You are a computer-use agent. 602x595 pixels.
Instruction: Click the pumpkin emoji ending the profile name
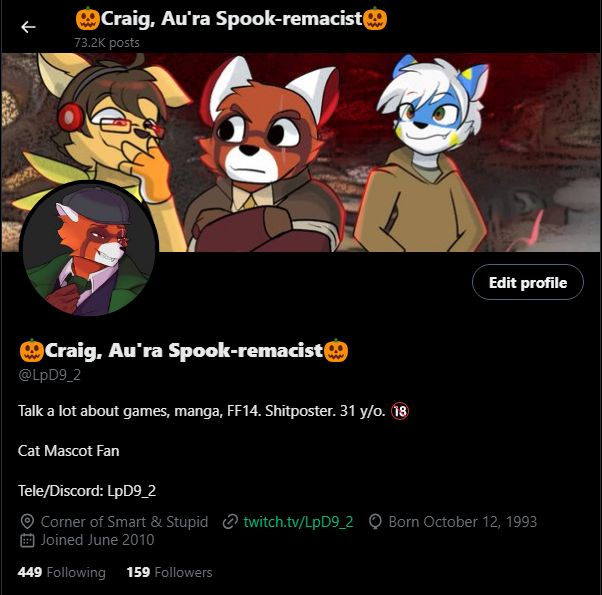point(336,350)
